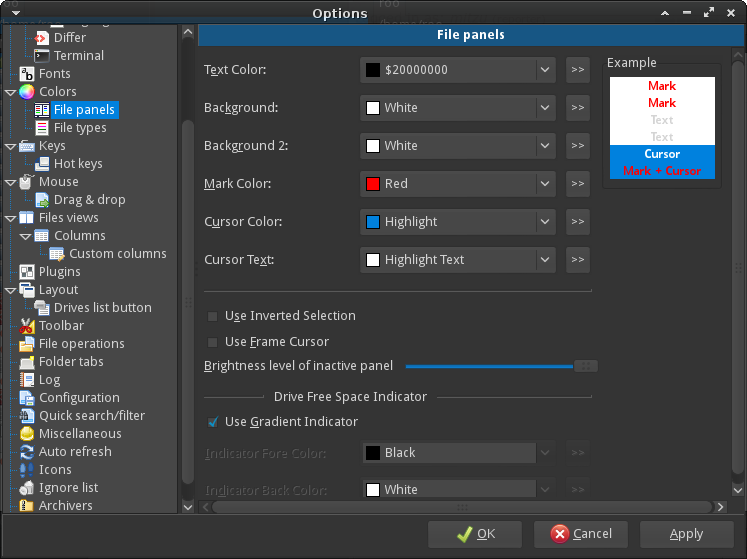Image resolution: width=747 pixels, height=559 pixels.
Task: Click the Cancel button
Action: pos(581,534)
